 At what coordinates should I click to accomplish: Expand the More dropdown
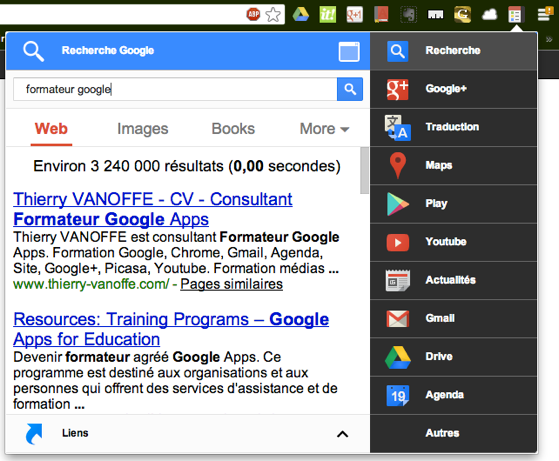coord(324,129)
